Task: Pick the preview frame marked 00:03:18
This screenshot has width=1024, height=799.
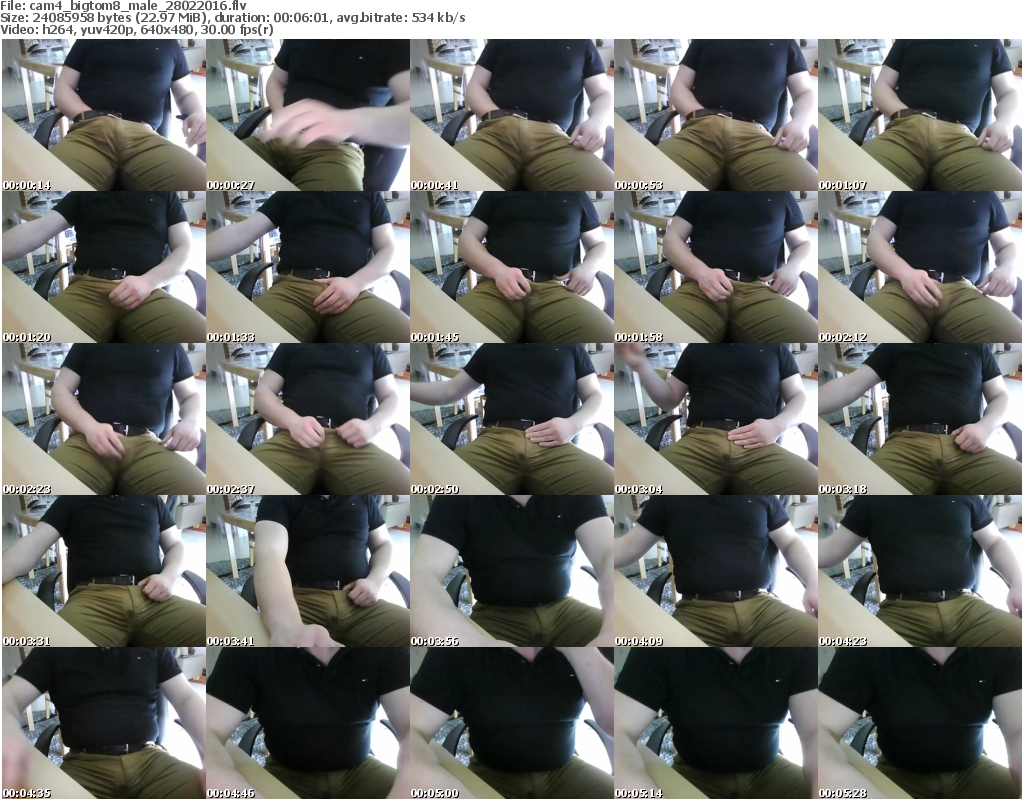Action: tap(920, 419)
